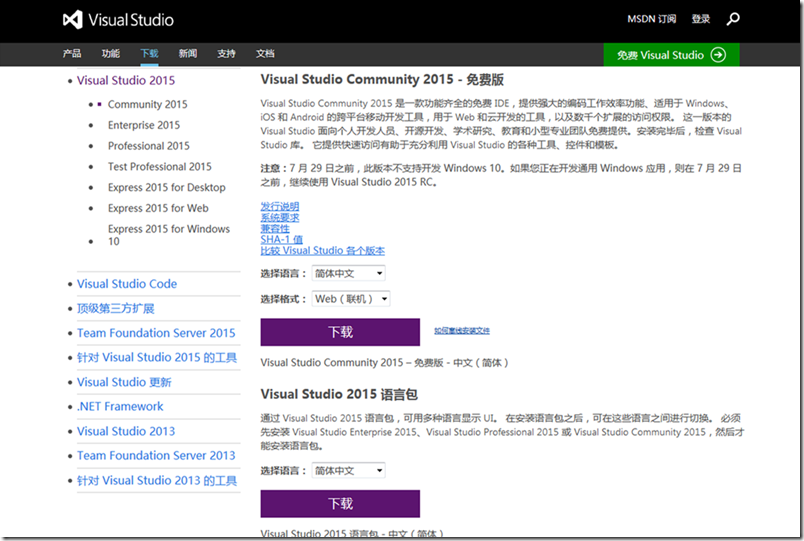Open the Visual Studio 更新 link
The width and height of the screenshot is (804, 541).
point(124,382)
